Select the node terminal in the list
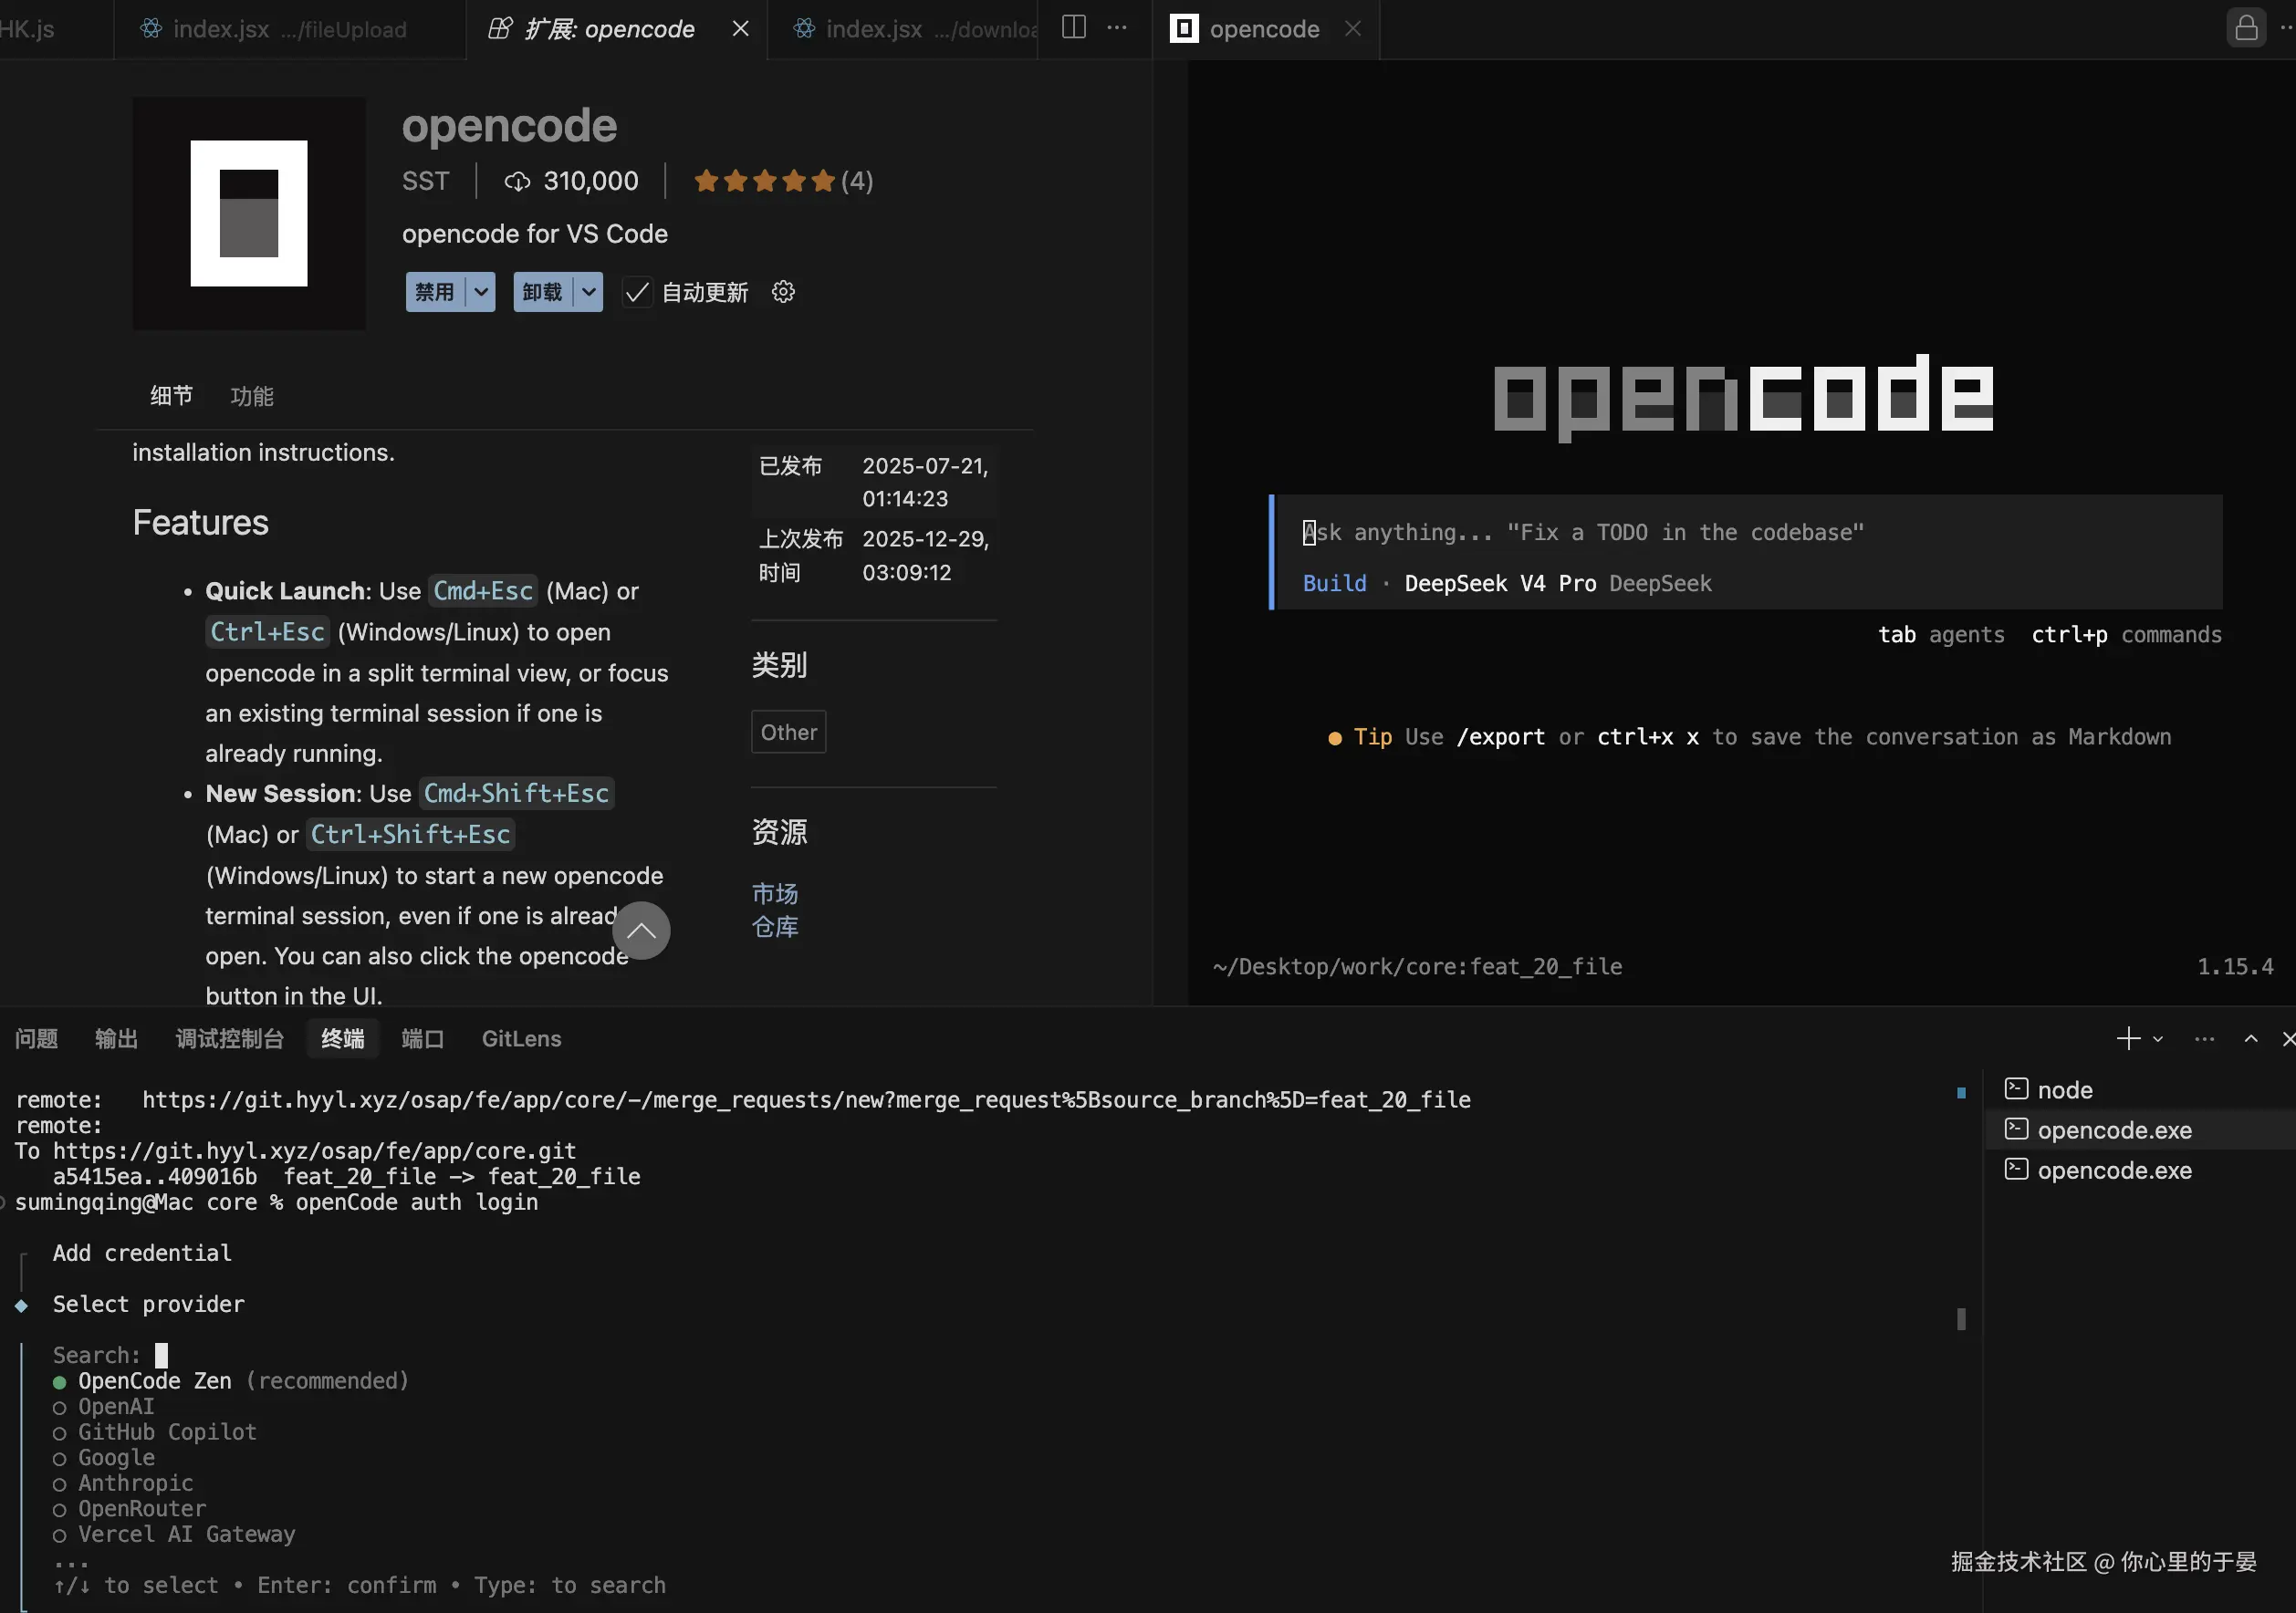 tap(2140, 1089)
